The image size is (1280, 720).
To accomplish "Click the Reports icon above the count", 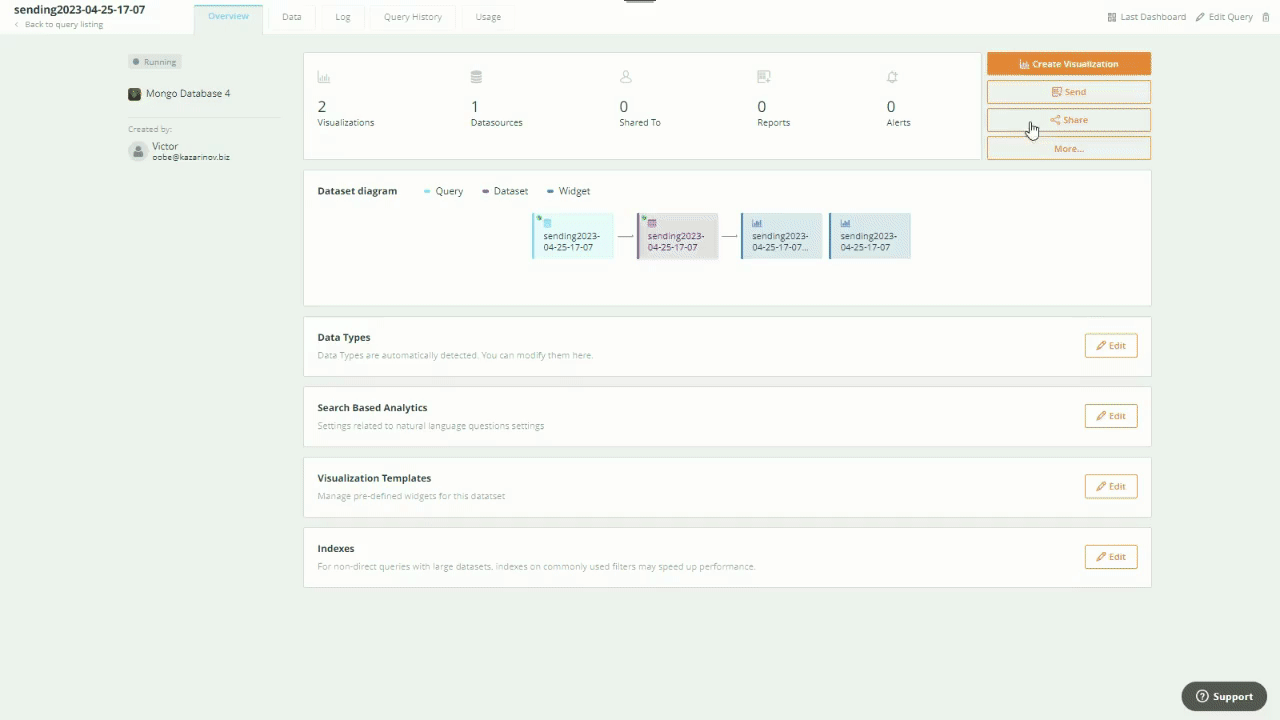I will 764,77.
